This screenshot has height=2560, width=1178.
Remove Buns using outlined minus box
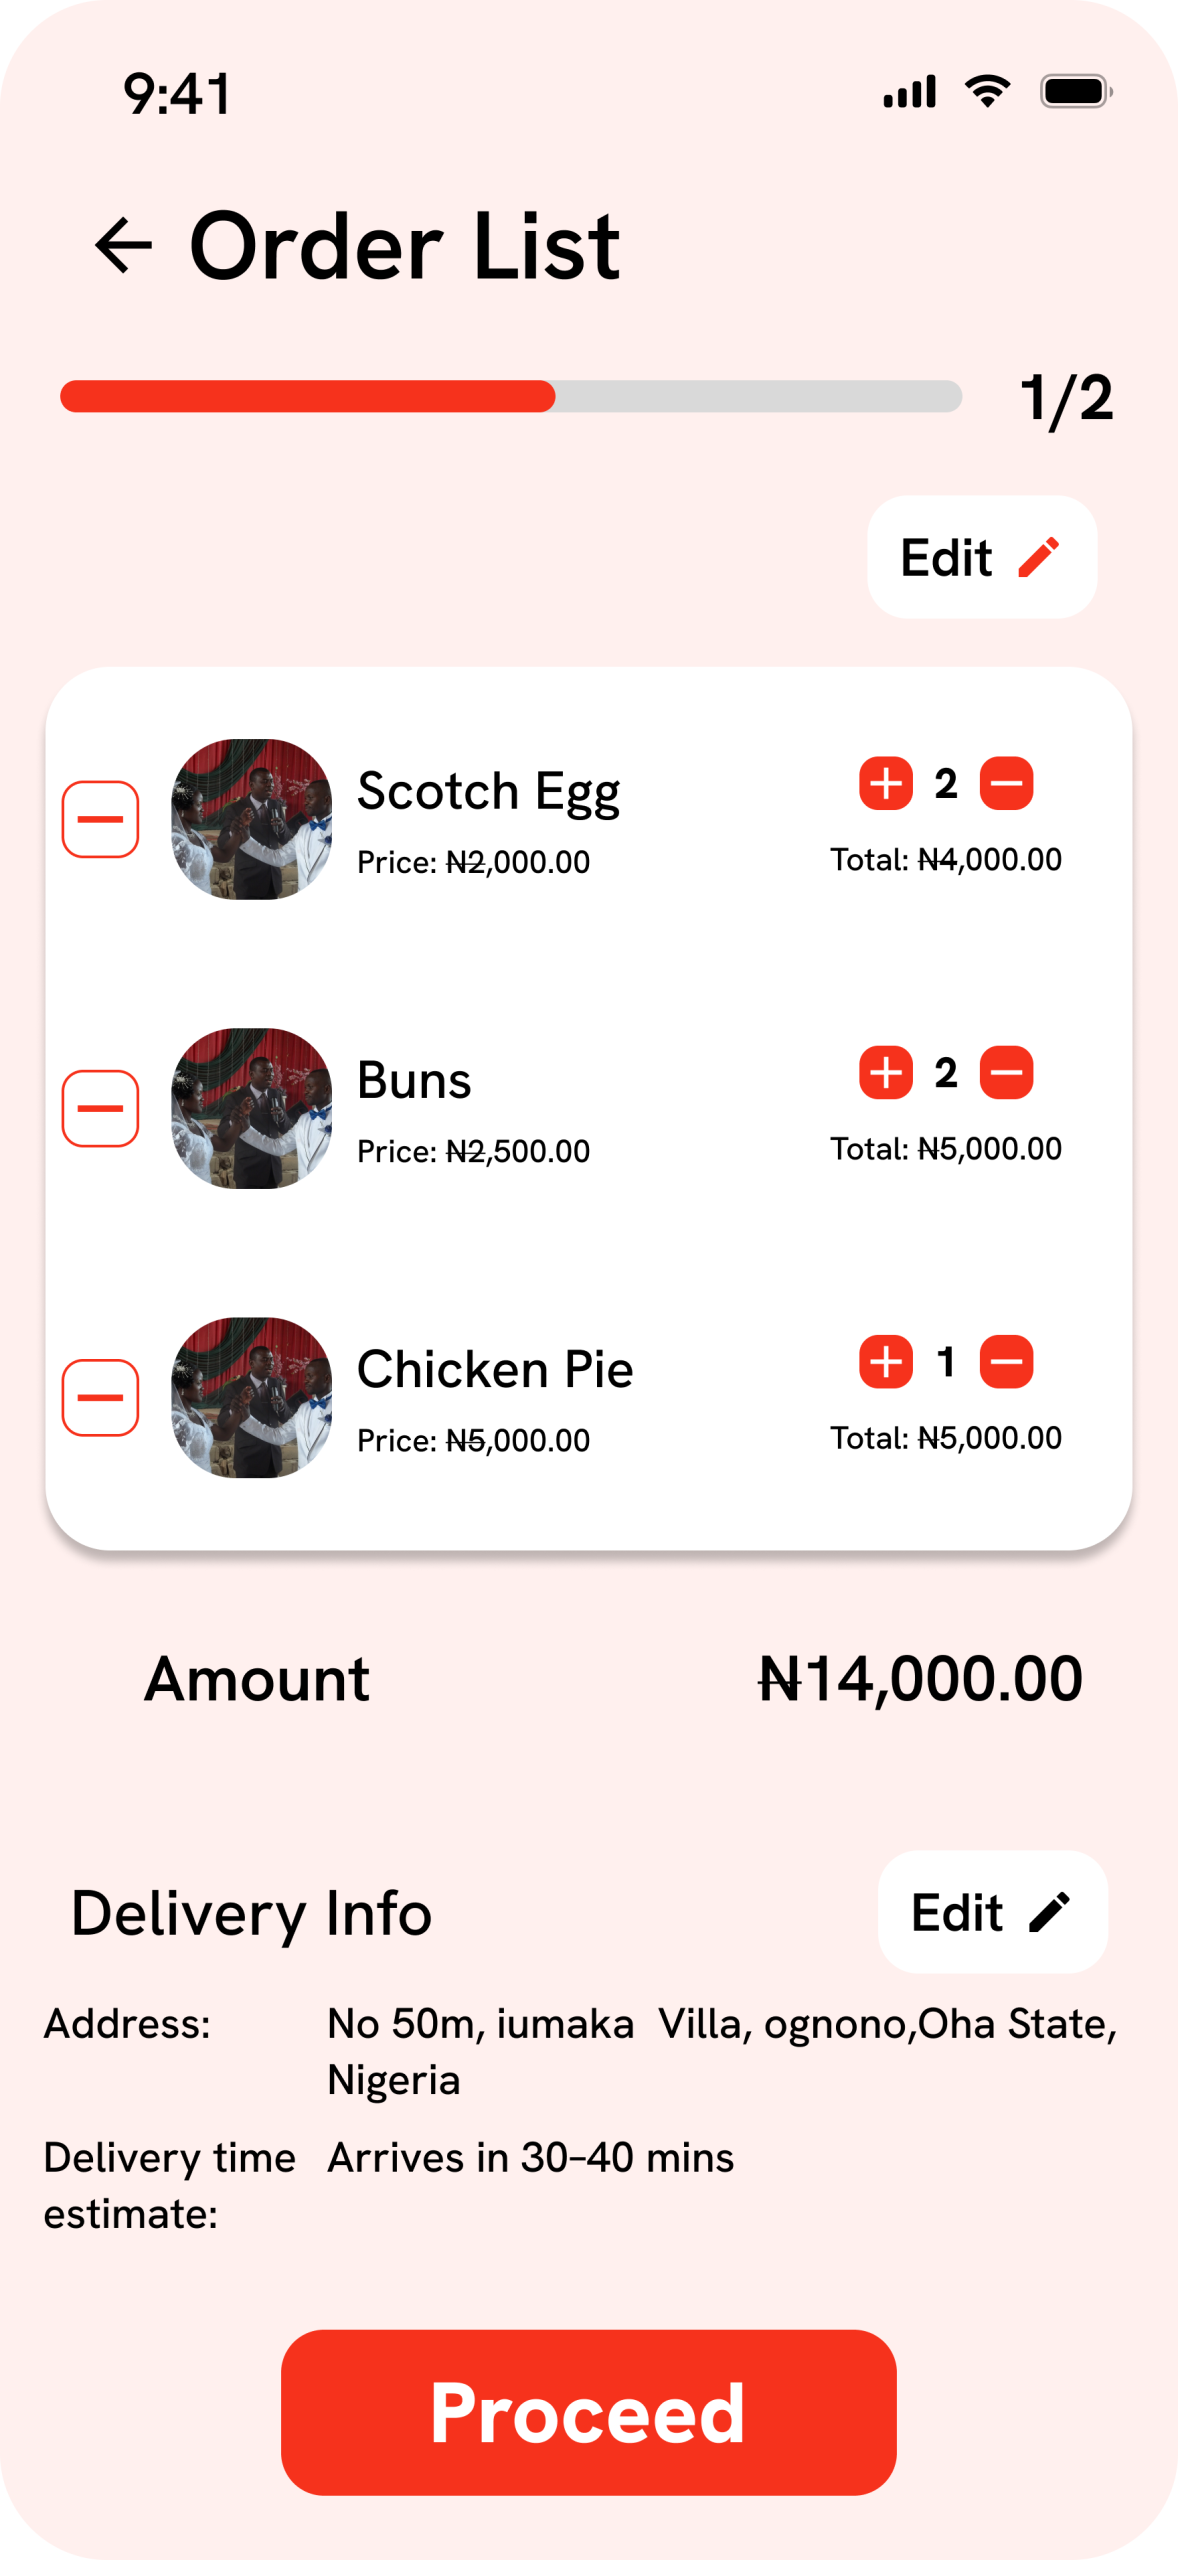[x=100, y=1108]
